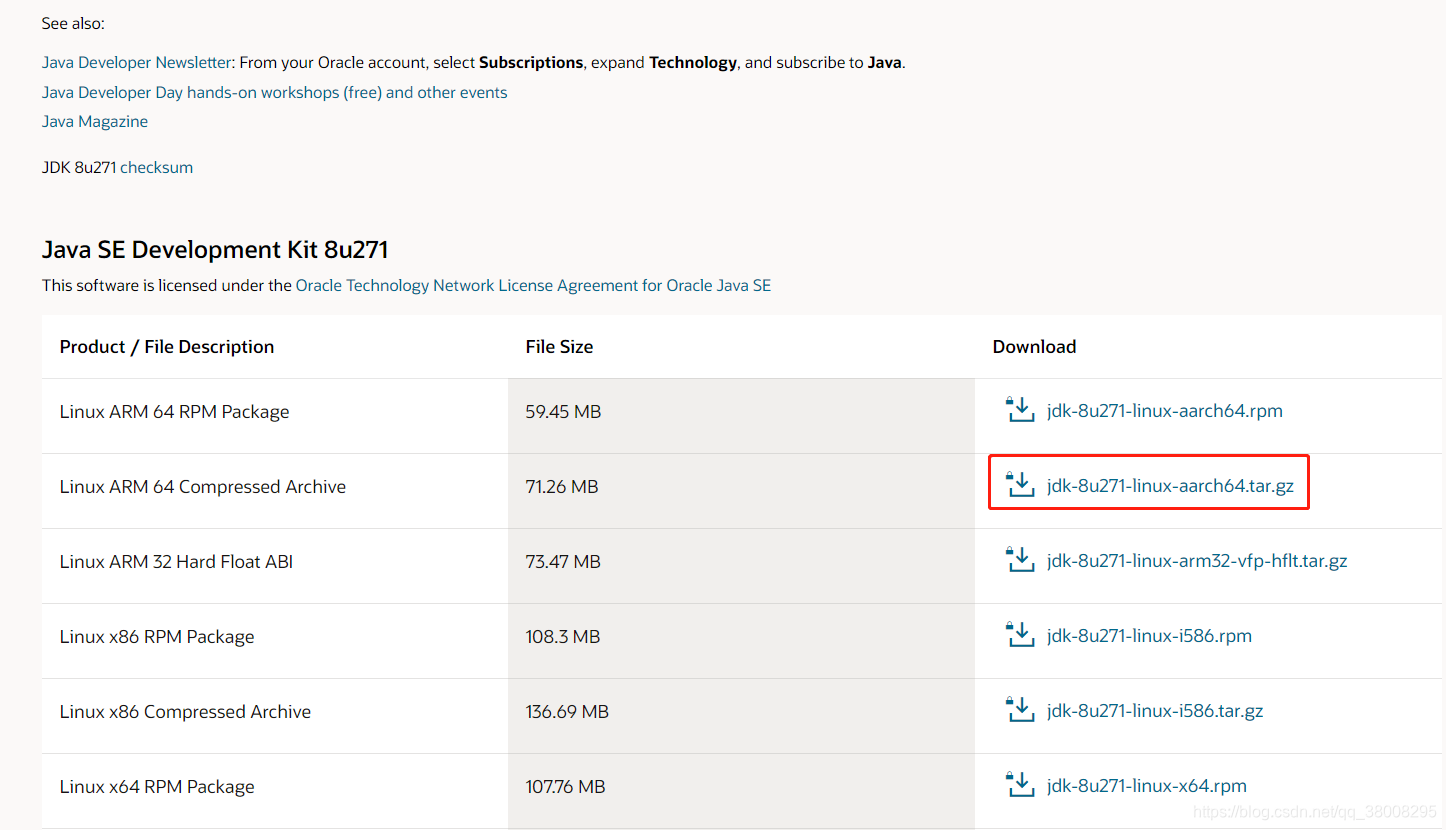1446x830 pixels.
Task: Click download icon for jdk-8u271-linux-aarch64.rpm
Action: (1019, 410)
